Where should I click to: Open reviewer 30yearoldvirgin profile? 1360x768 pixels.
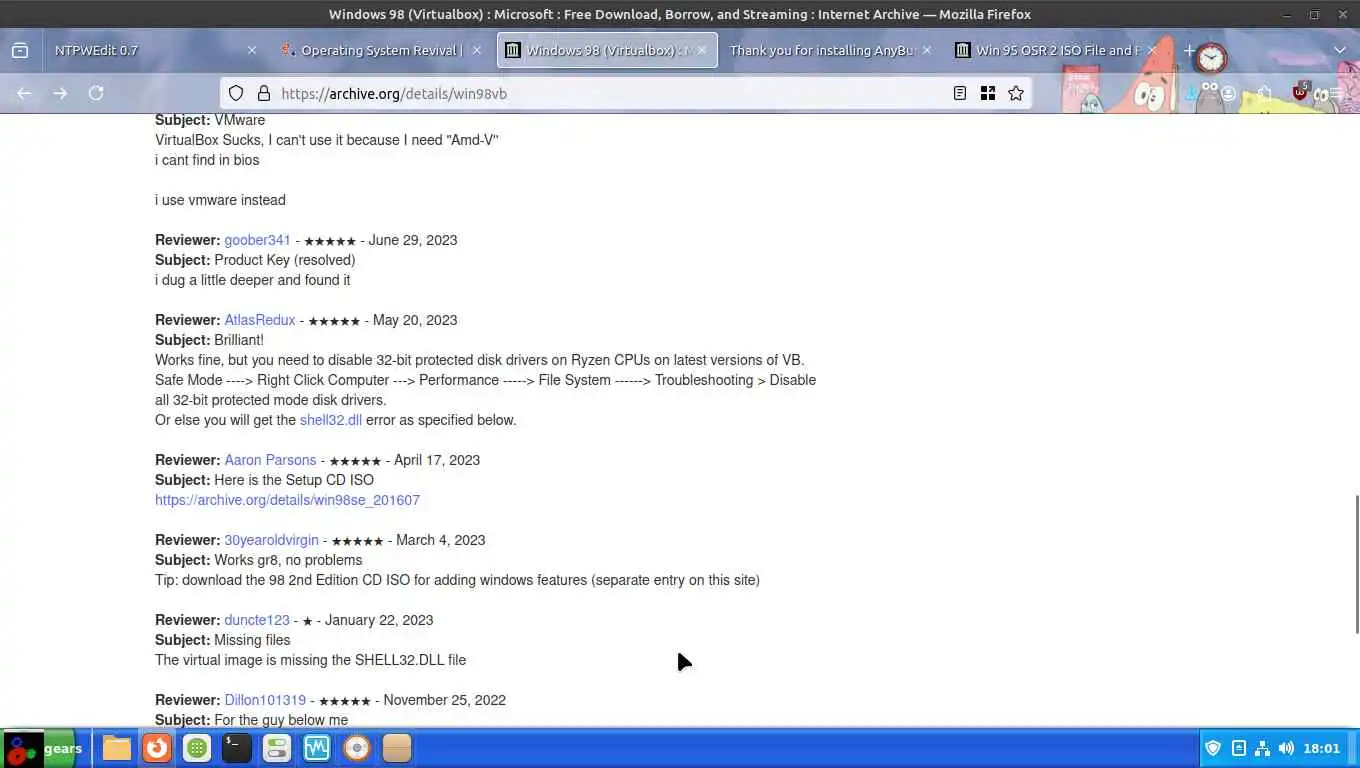(x=271, y=540)
